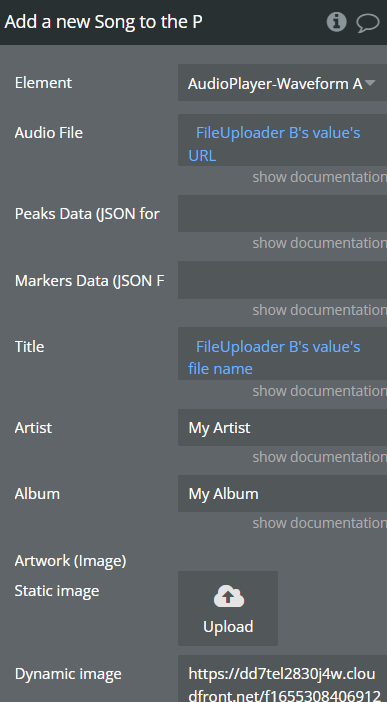Click the Element dropdown arrow
This screenshot has width=387, height=702.
[370, 82]
